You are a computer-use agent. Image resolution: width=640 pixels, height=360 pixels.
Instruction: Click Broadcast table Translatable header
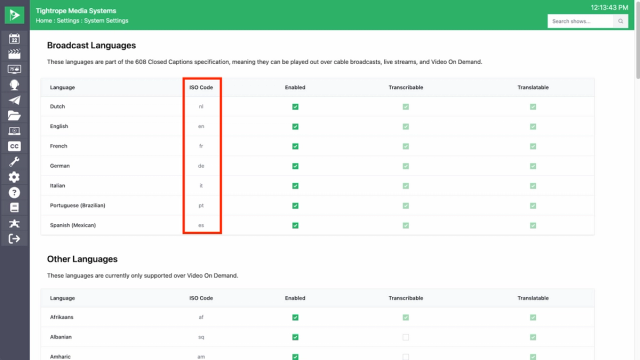(x=533, y=87)
